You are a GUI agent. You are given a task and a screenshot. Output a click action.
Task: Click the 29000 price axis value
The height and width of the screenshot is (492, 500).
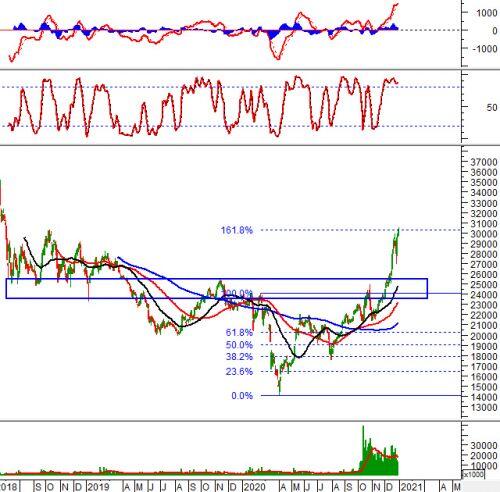click(x=483, y=244)
